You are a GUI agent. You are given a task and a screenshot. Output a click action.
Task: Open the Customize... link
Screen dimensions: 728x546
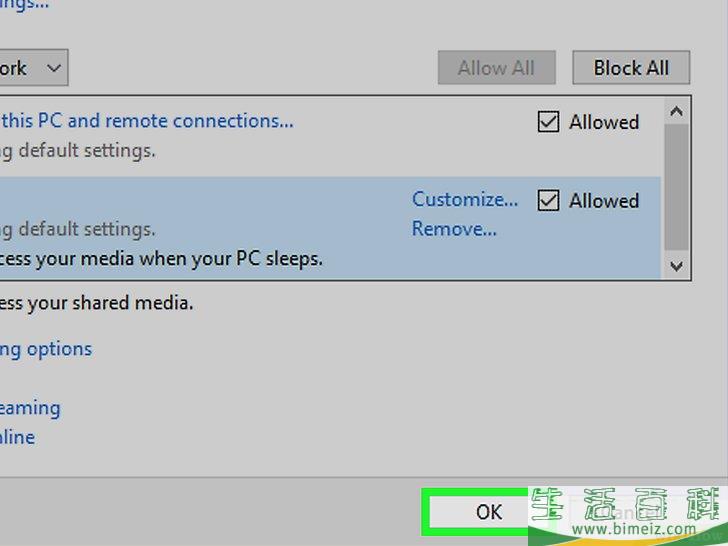pos(465,199)
